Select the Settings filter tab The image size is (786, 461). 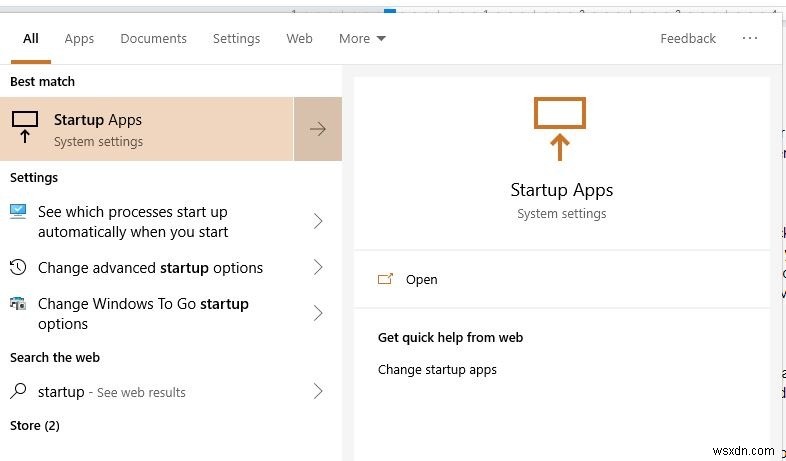point(236,39)
